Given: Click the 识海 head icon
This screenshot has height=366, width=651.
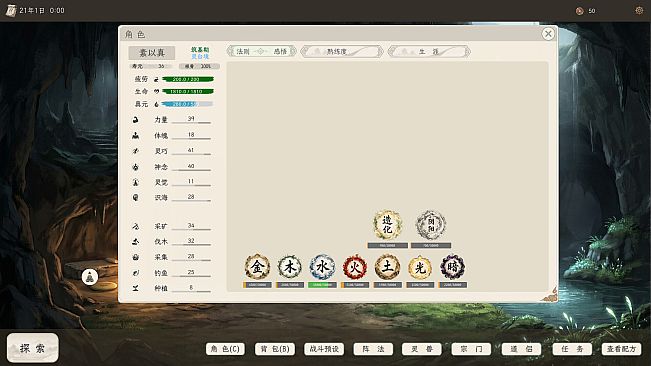Looking at the screenshot, I should pos(135,198).
